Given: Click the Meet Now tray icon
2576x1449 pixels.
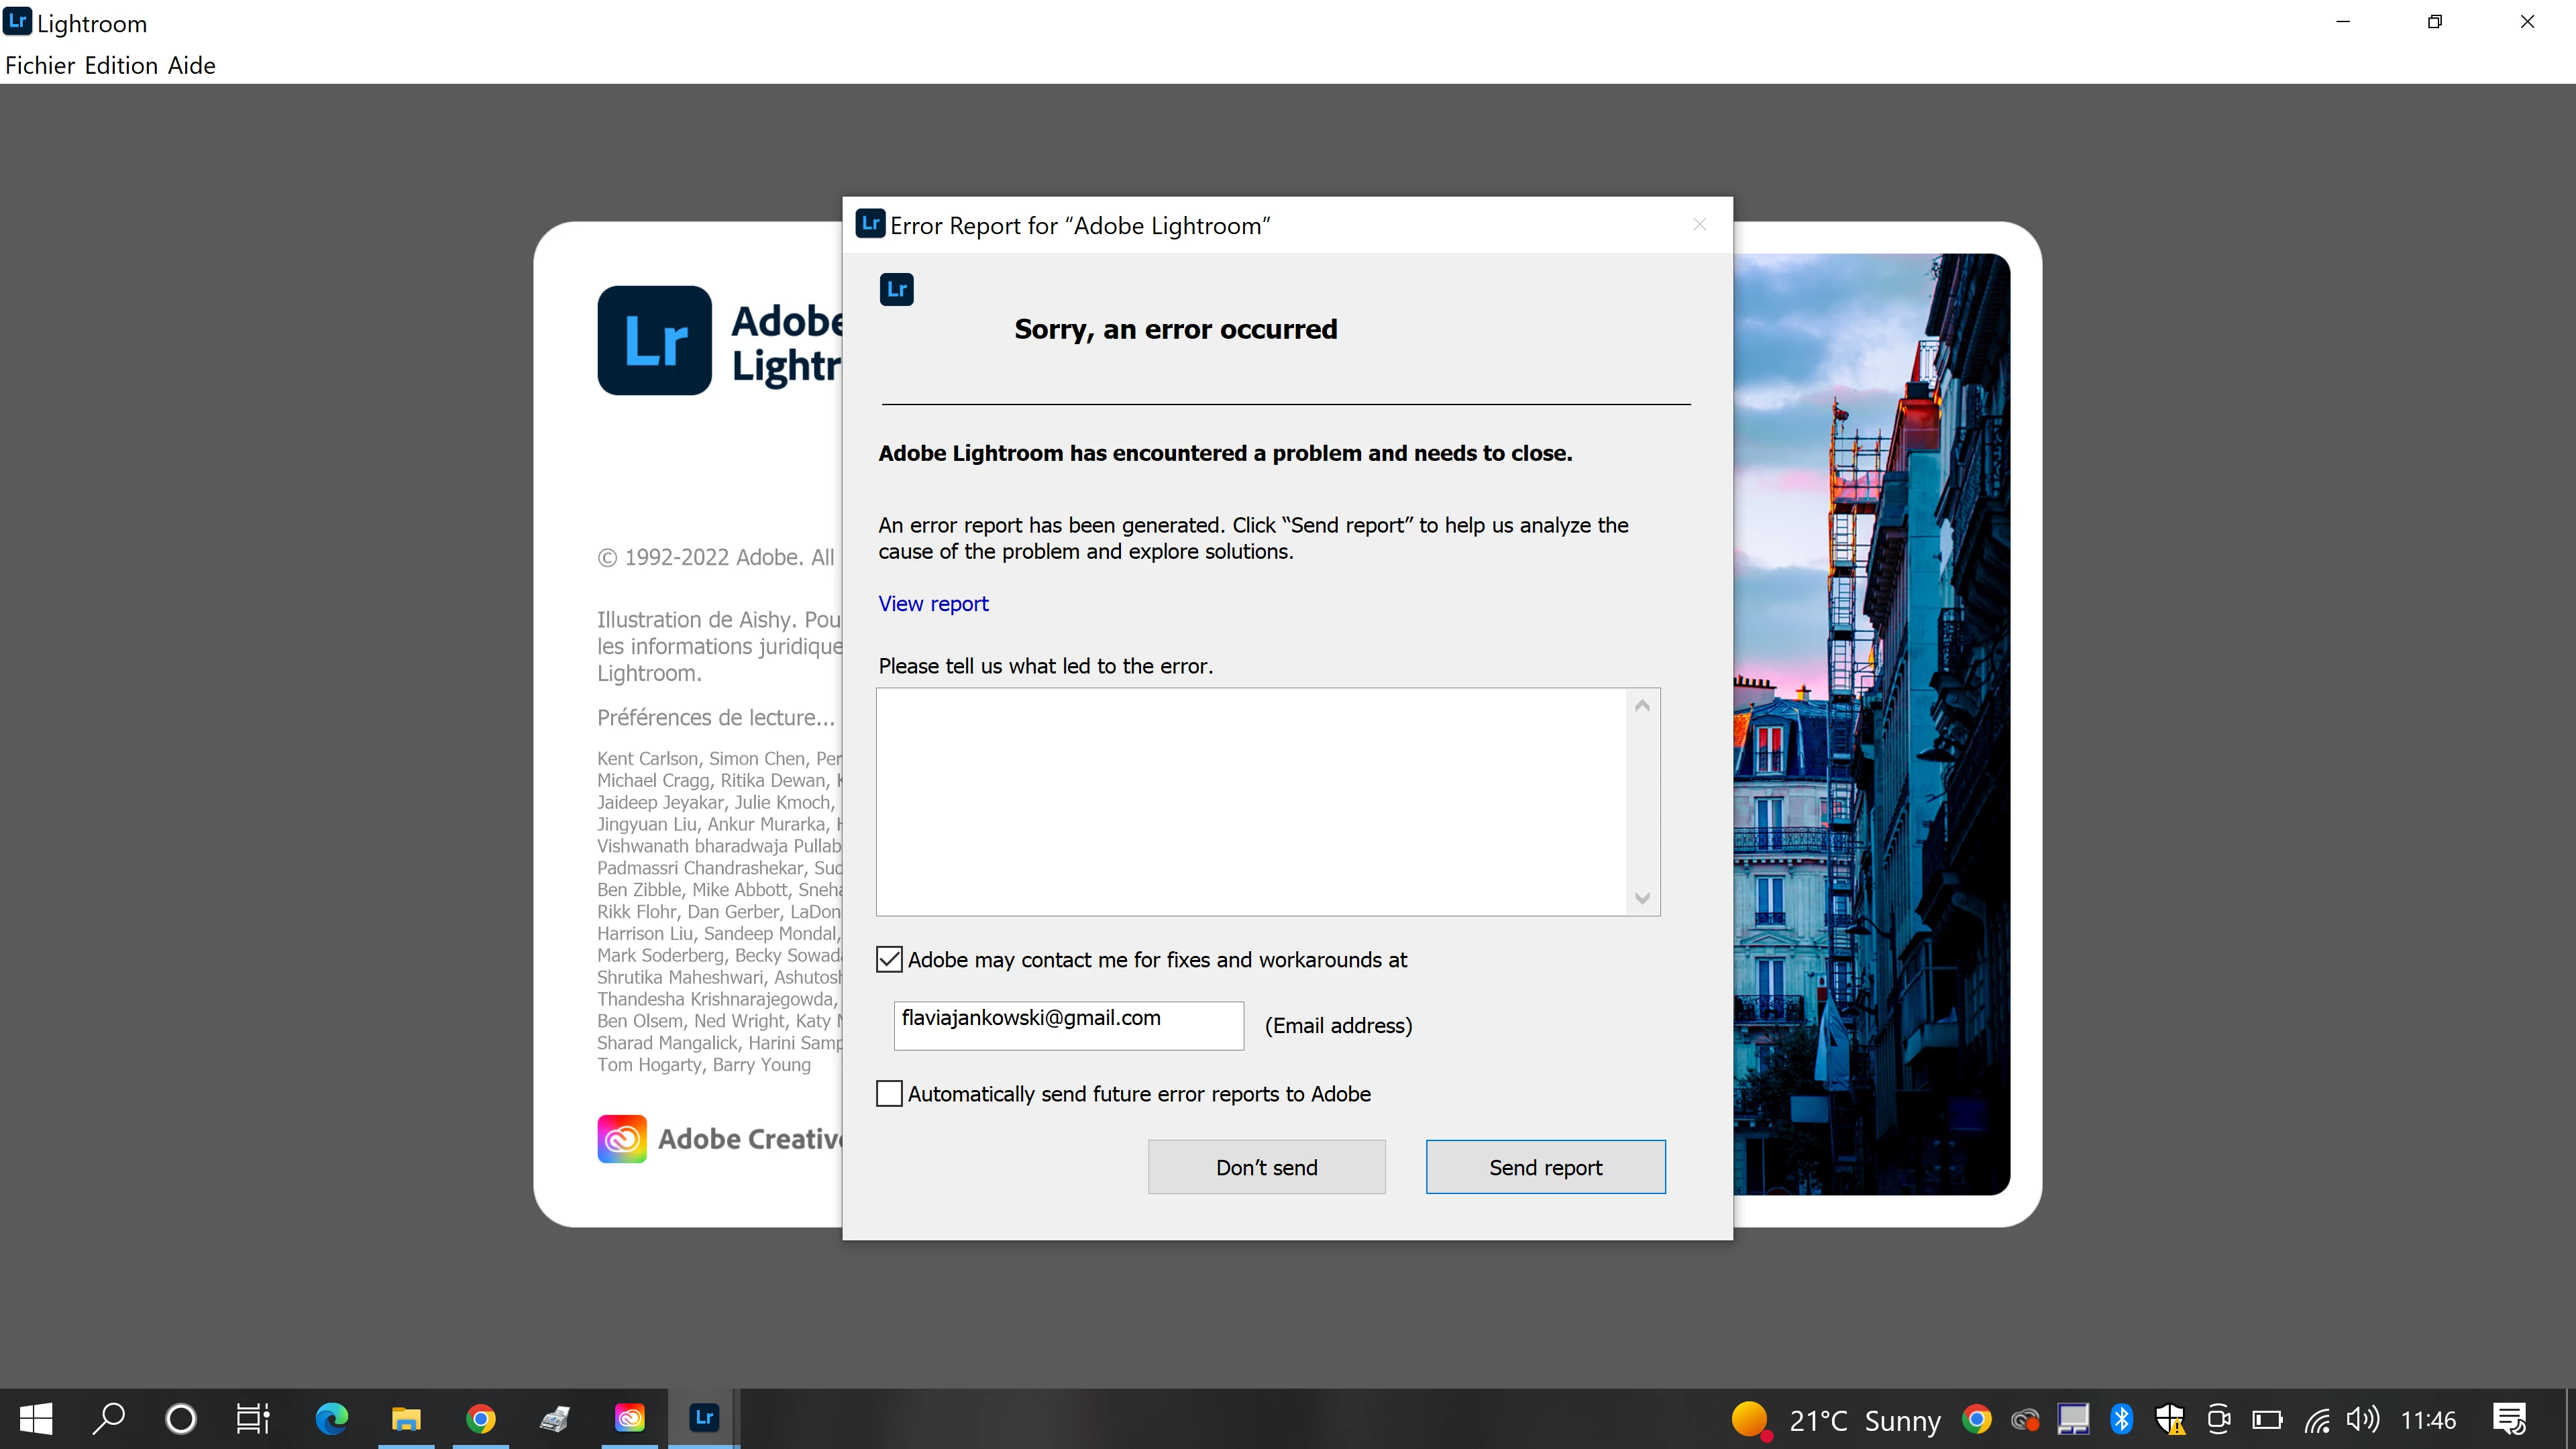Looking at the screenshot, I should (2218, 1419).
